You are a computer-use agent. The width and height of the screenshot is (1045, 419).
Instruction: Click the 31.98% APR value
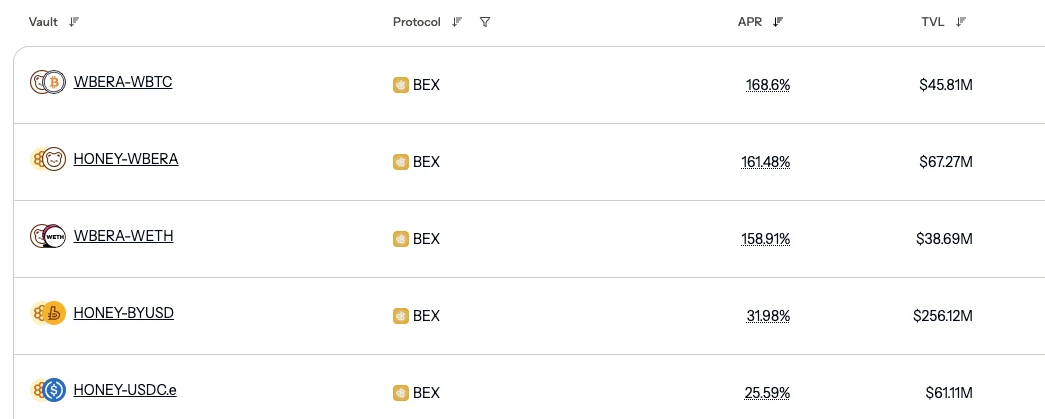(768, 316)
